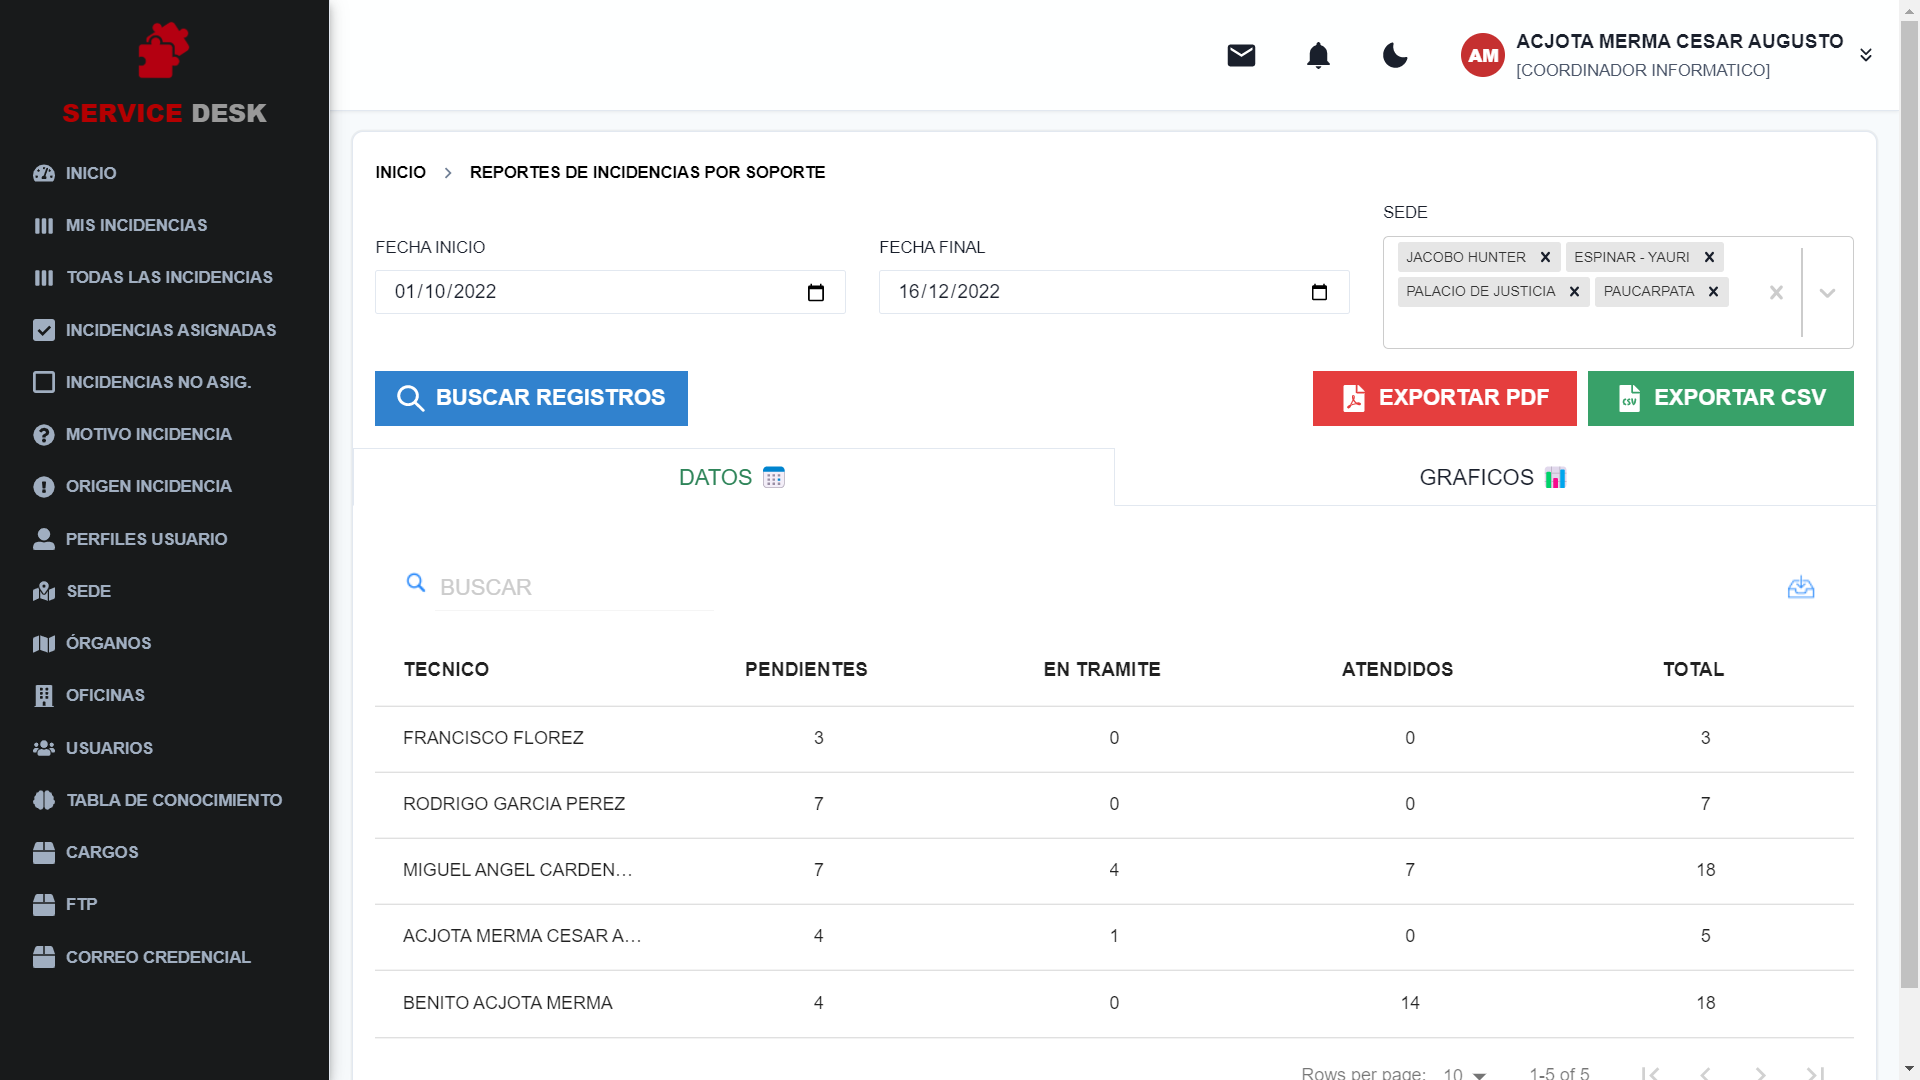
Task: Click the Service Desk logo
Action: click(164, 70)
